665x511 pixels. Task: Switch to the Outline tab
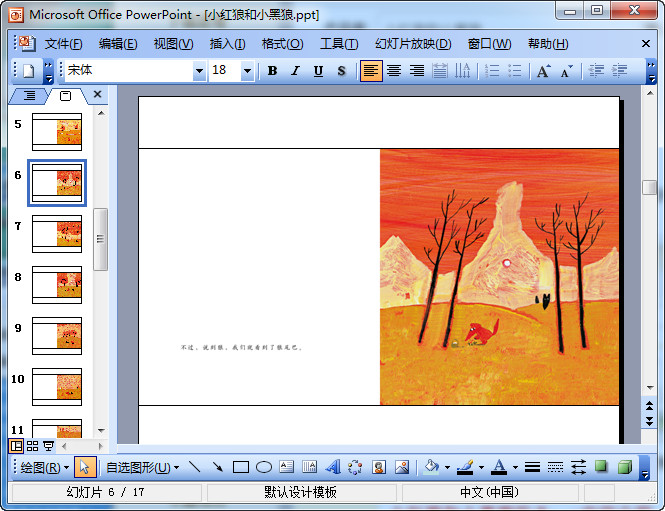click(x=29, y=95)
